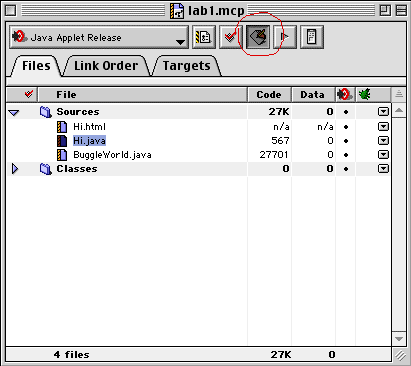Click the File column header
This screenshot has height=366, width=411.
(142, 95)
